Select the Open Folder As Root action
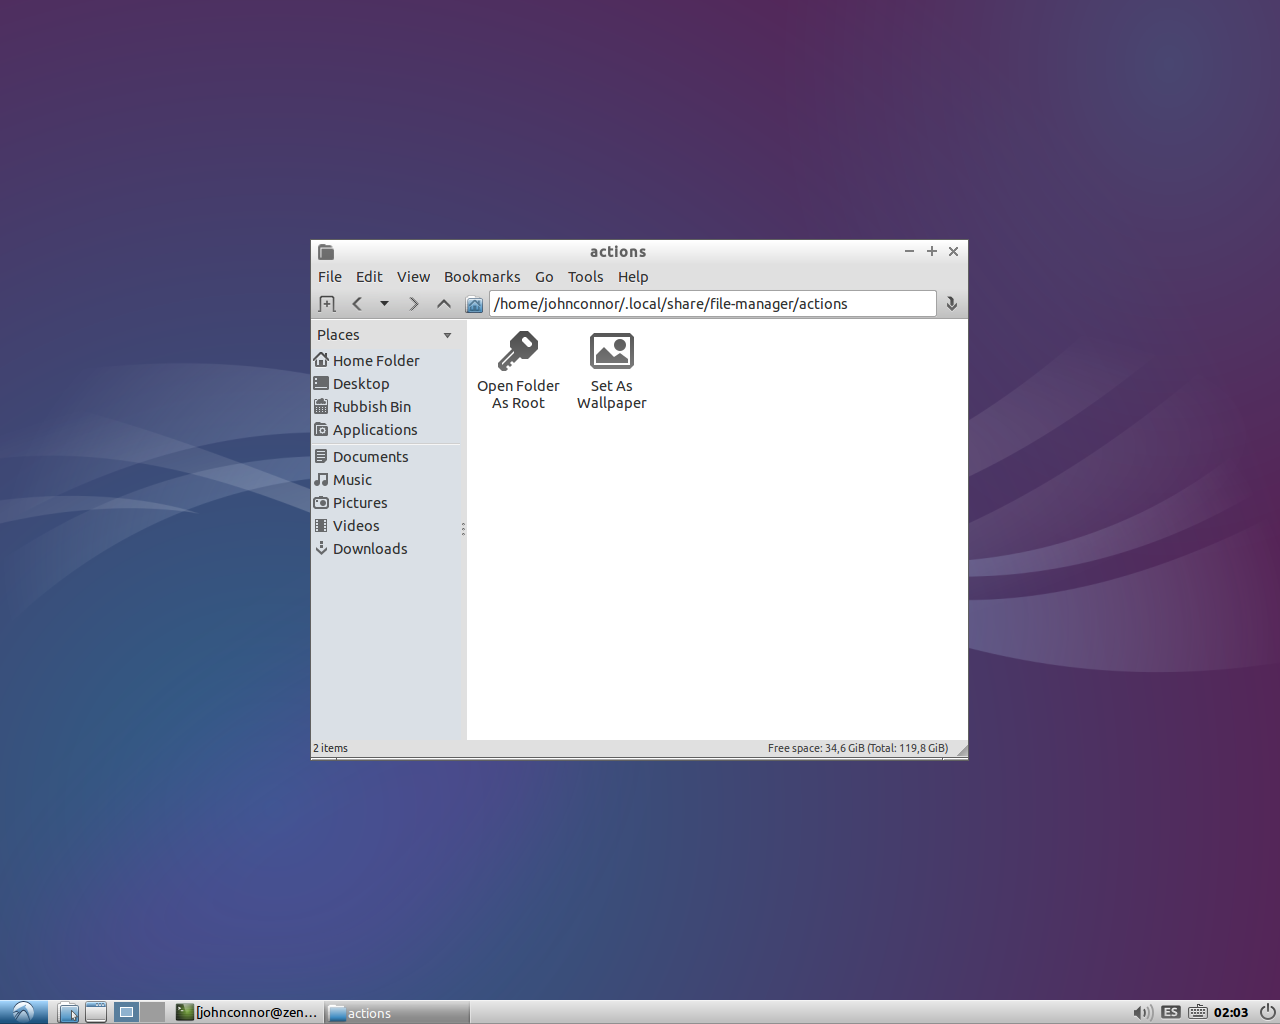The image size is (1280, 1024). point(518,371)
